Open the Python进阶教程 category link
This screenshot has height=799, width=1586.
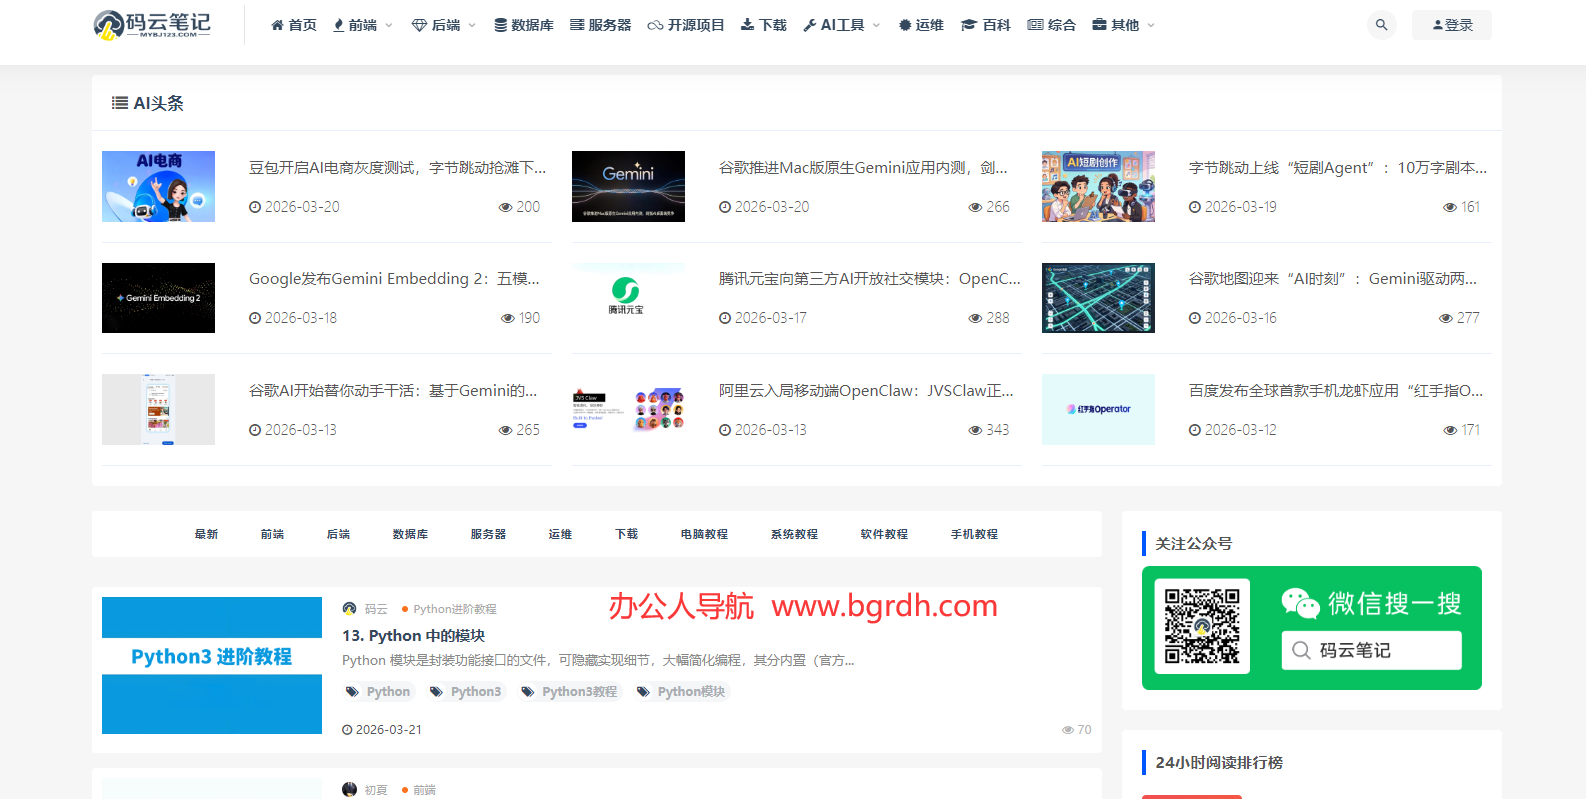click(x=454, y=609)
